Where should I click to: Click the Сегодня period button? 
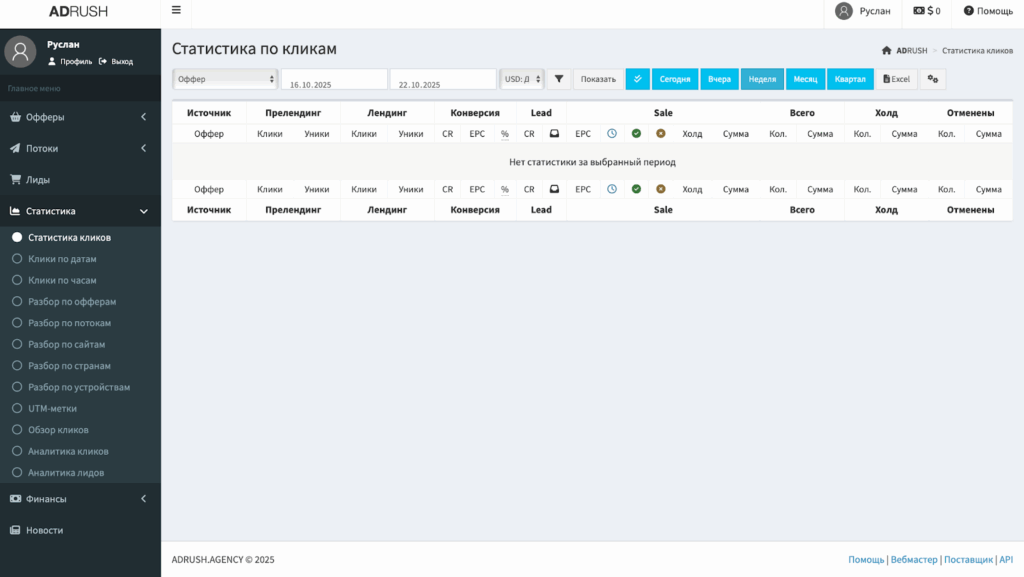click(675, 79)
